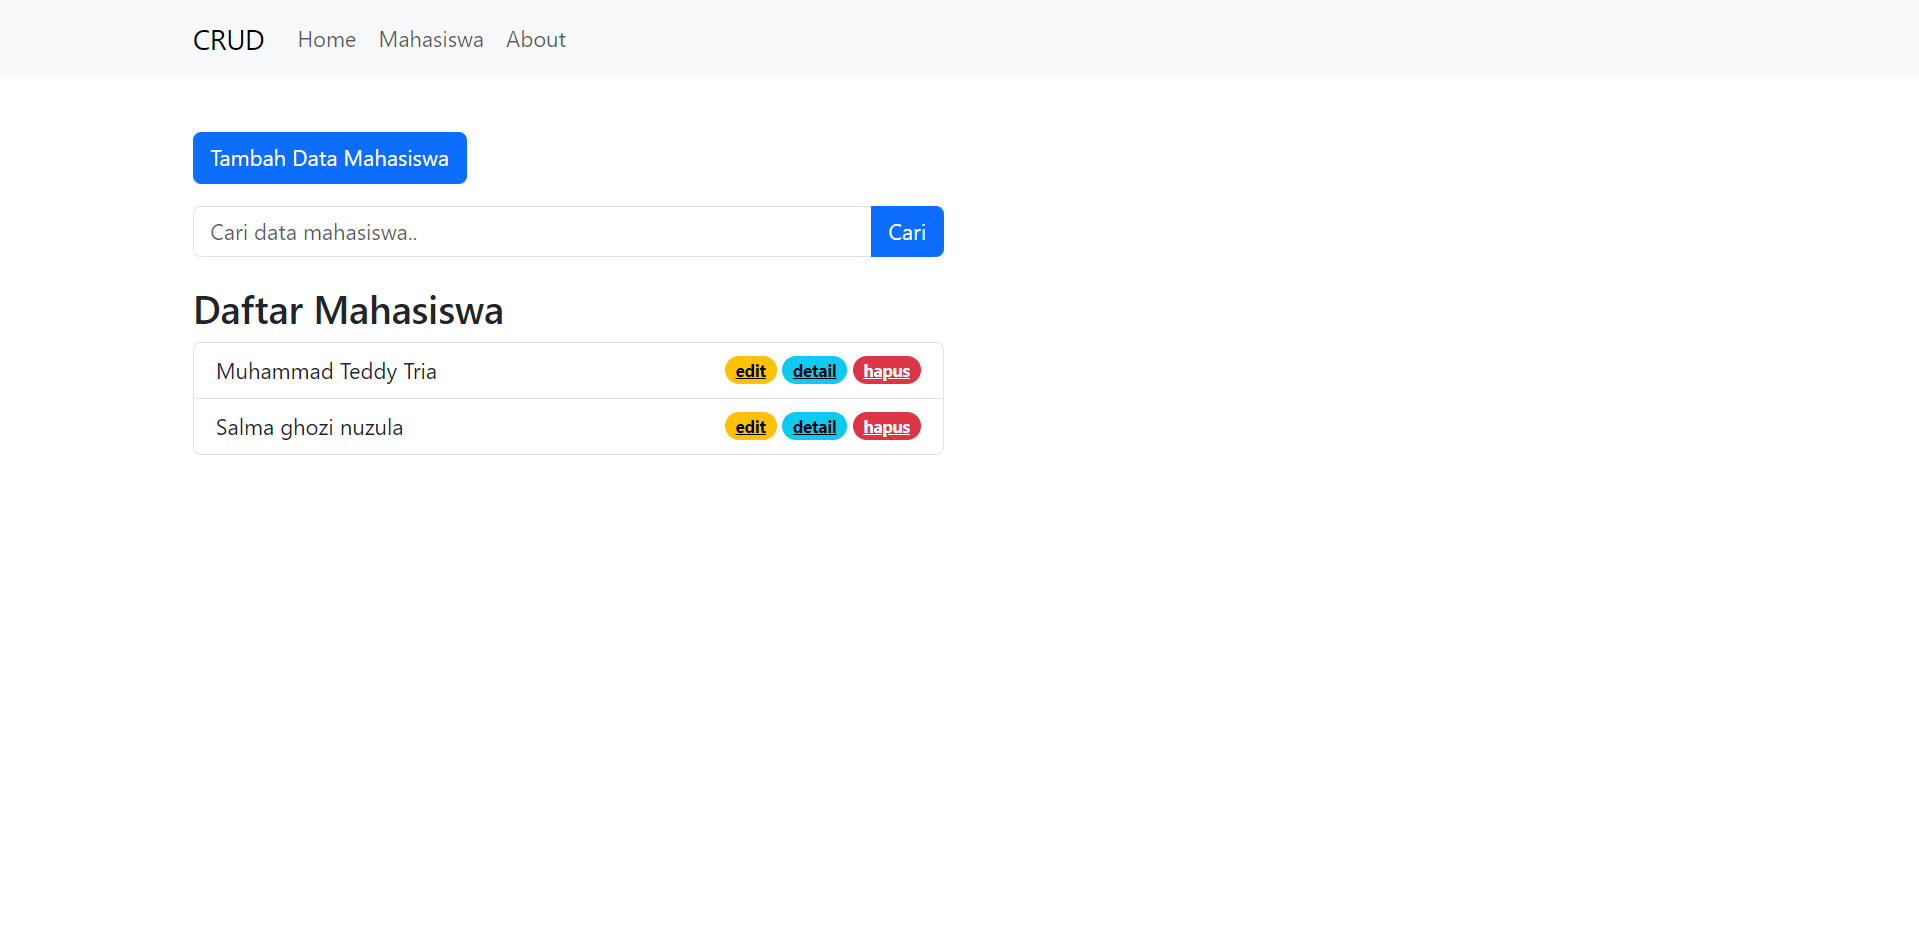This screenshot has width=1919, height=929.
Task: Go to the Home nav item
Action: tap(327, 40)
